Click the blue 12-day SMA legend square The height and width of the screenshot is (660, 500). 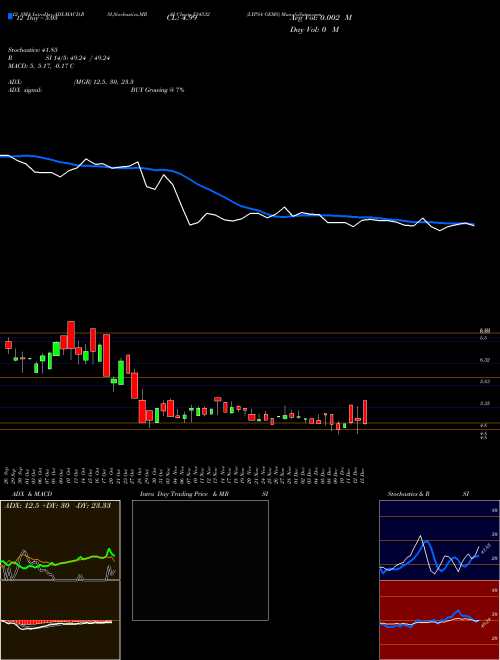[x=10, y=16]
